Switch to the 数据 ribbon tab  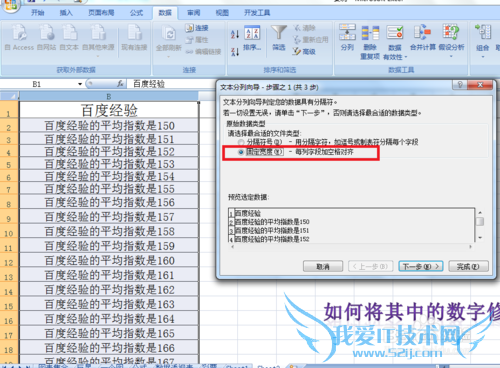(x=165, y=13)
